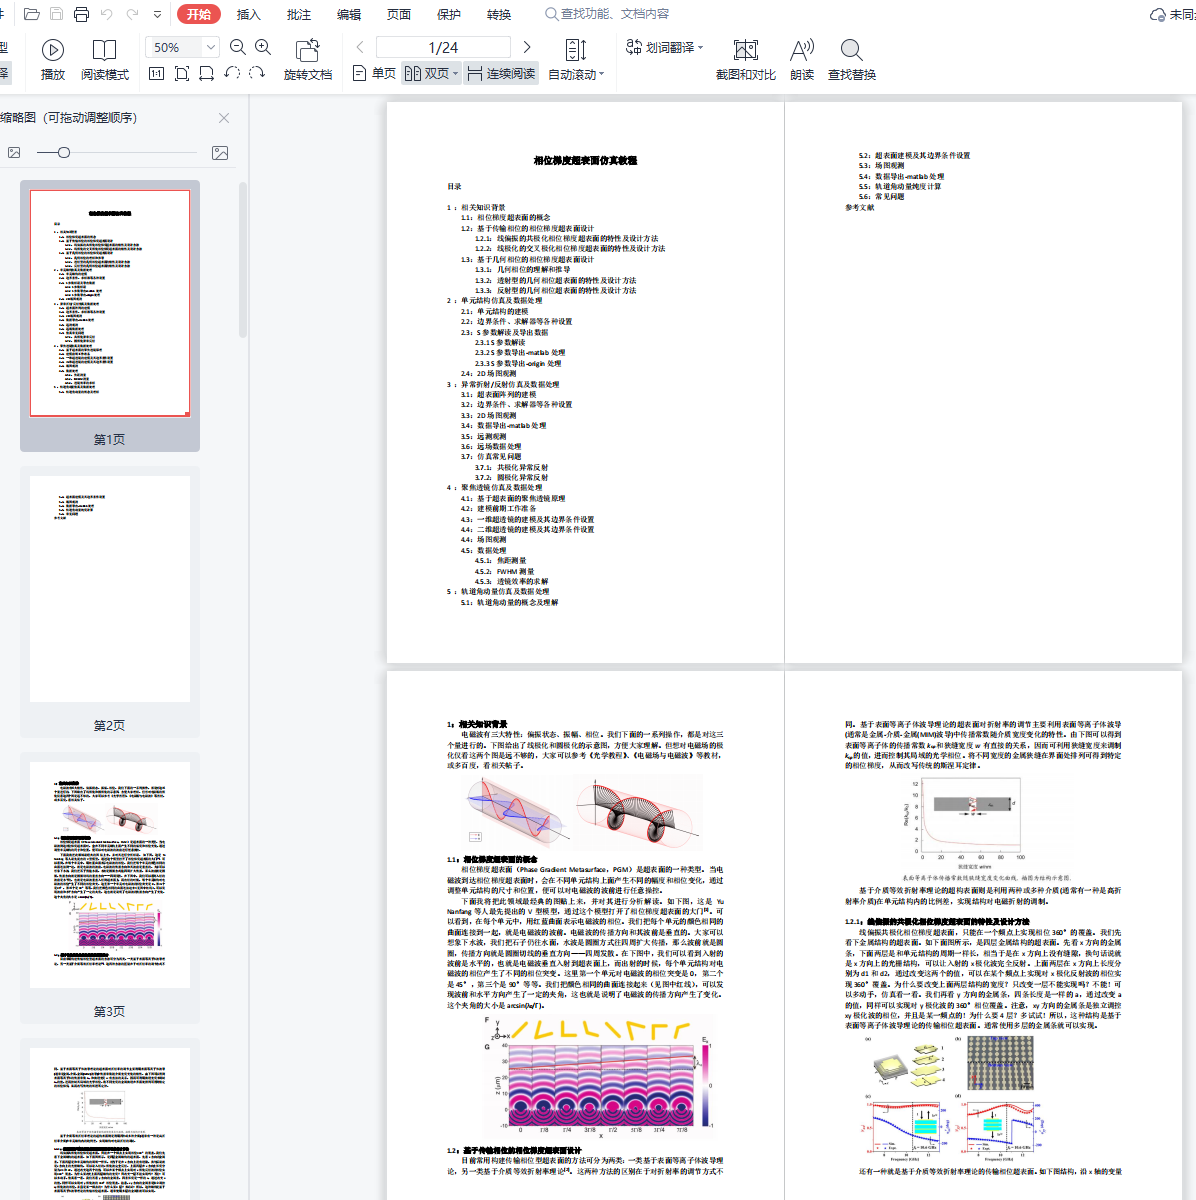The width and height of the screenshot is (1196, 1200).
Task: Click the small thumbnail size icon
Action: click(14, 152)
